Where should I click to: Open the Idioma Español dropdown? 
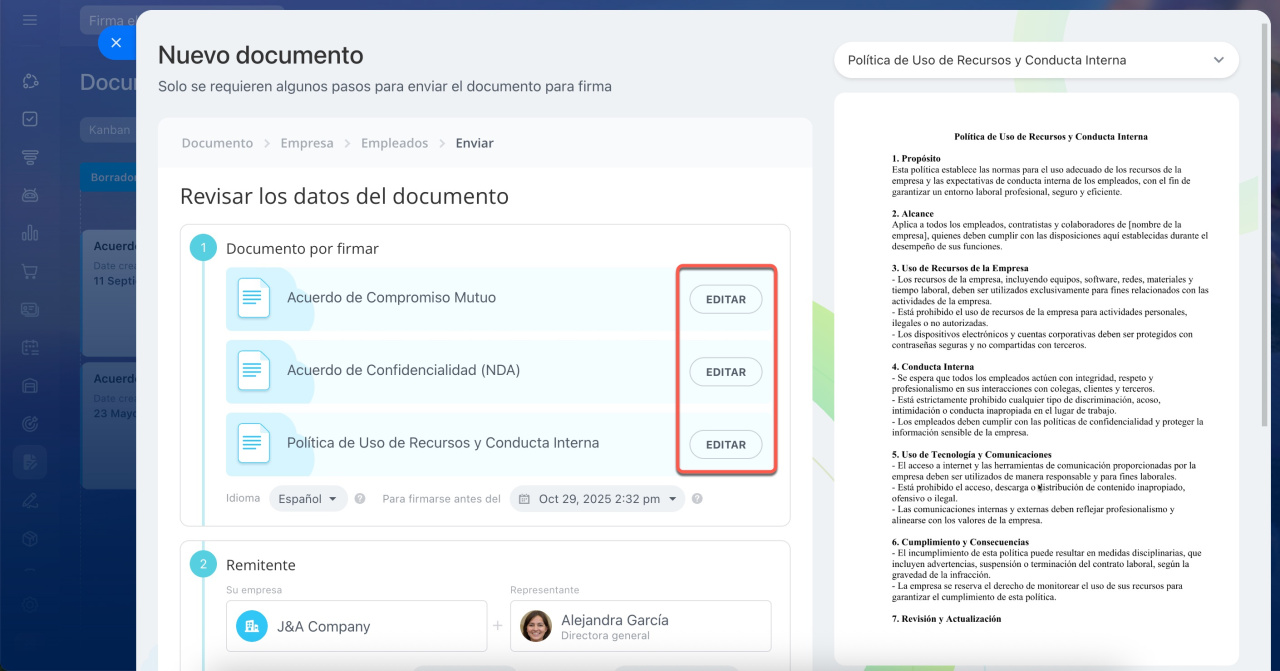(x=308, y=498)
